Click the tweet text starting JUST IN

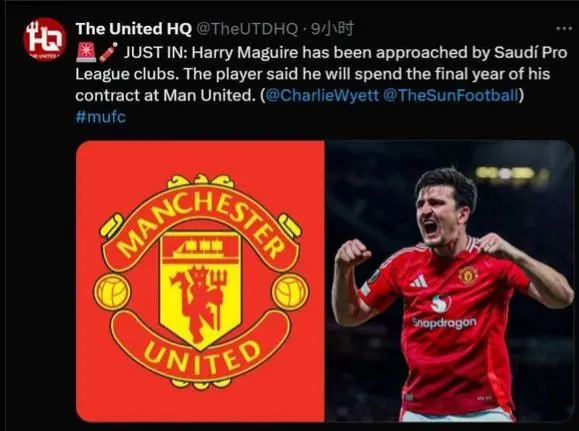[x=321, y=74]
